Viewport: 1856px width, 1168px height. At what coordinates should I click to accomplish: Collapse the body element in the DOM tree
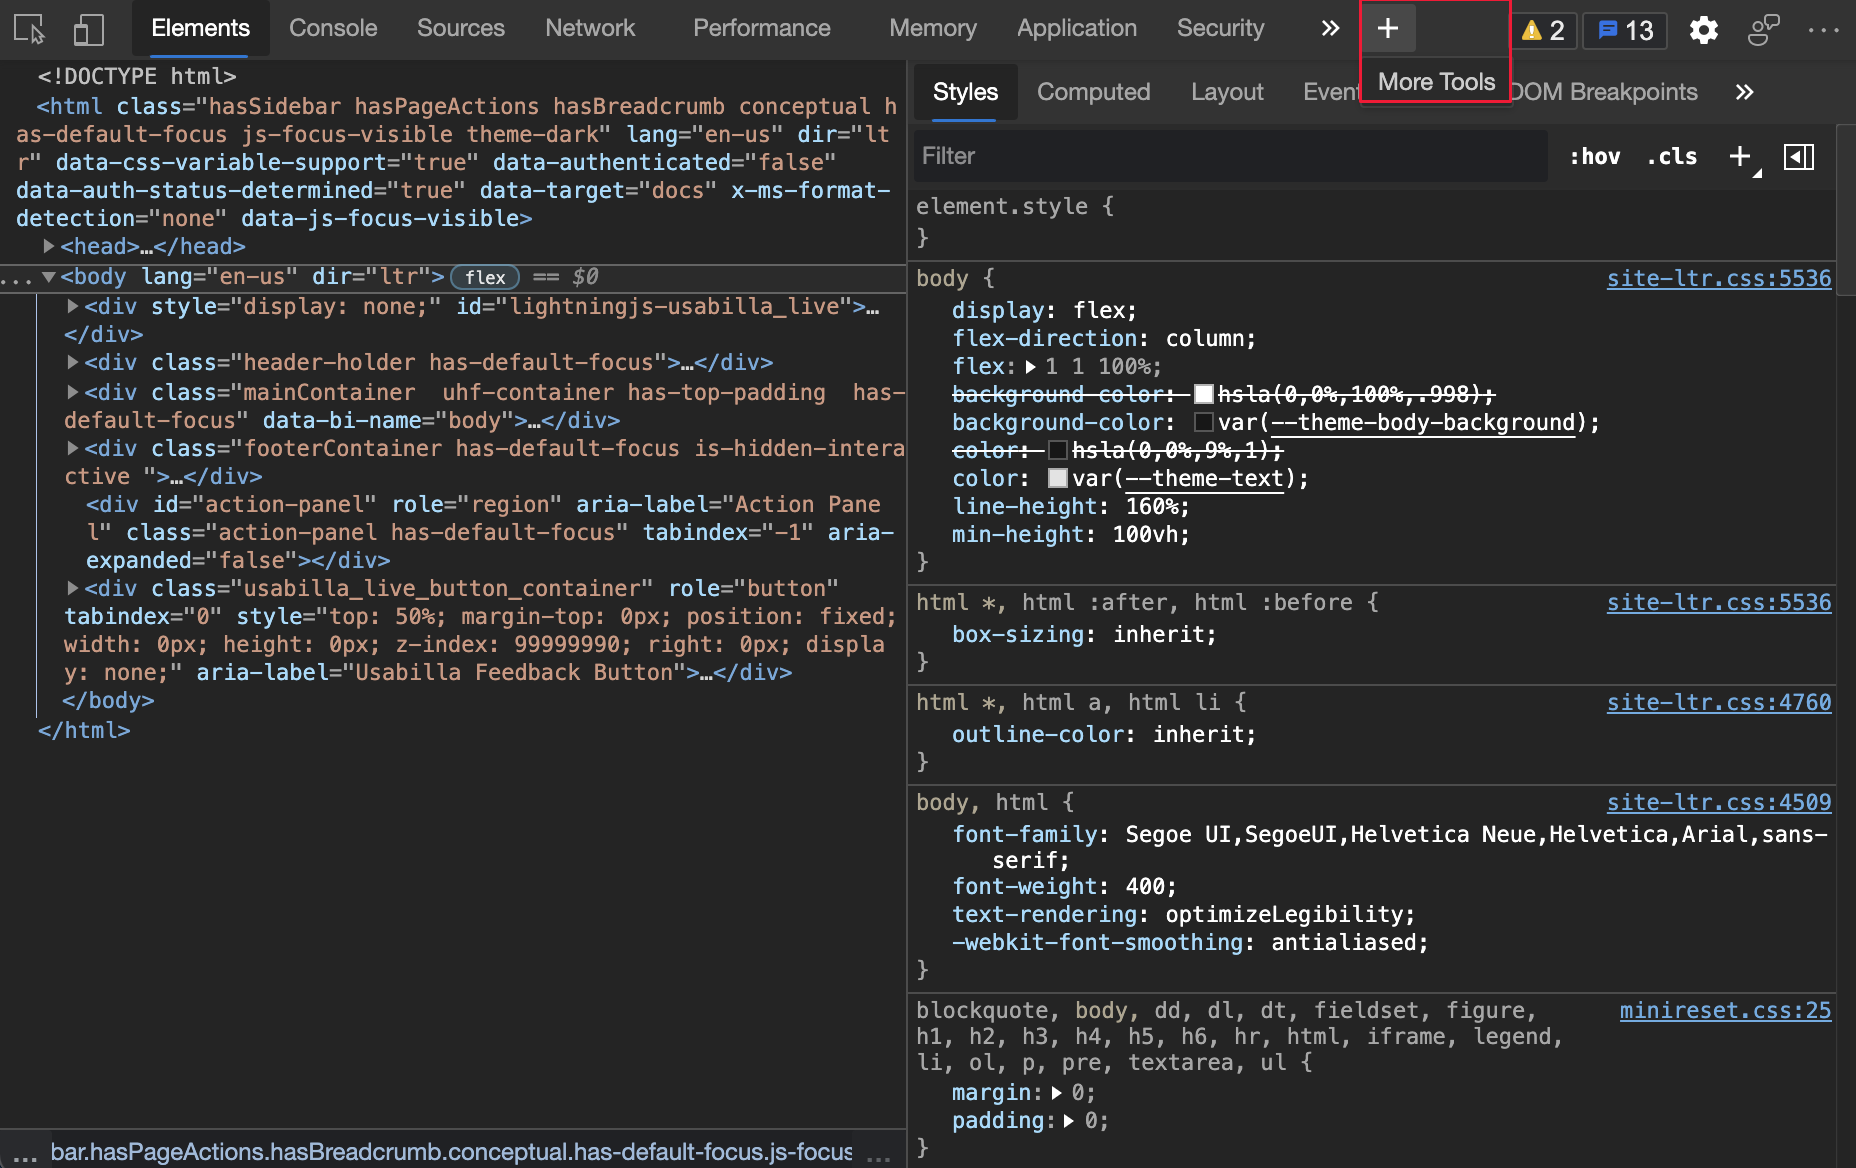click(48, 277)
